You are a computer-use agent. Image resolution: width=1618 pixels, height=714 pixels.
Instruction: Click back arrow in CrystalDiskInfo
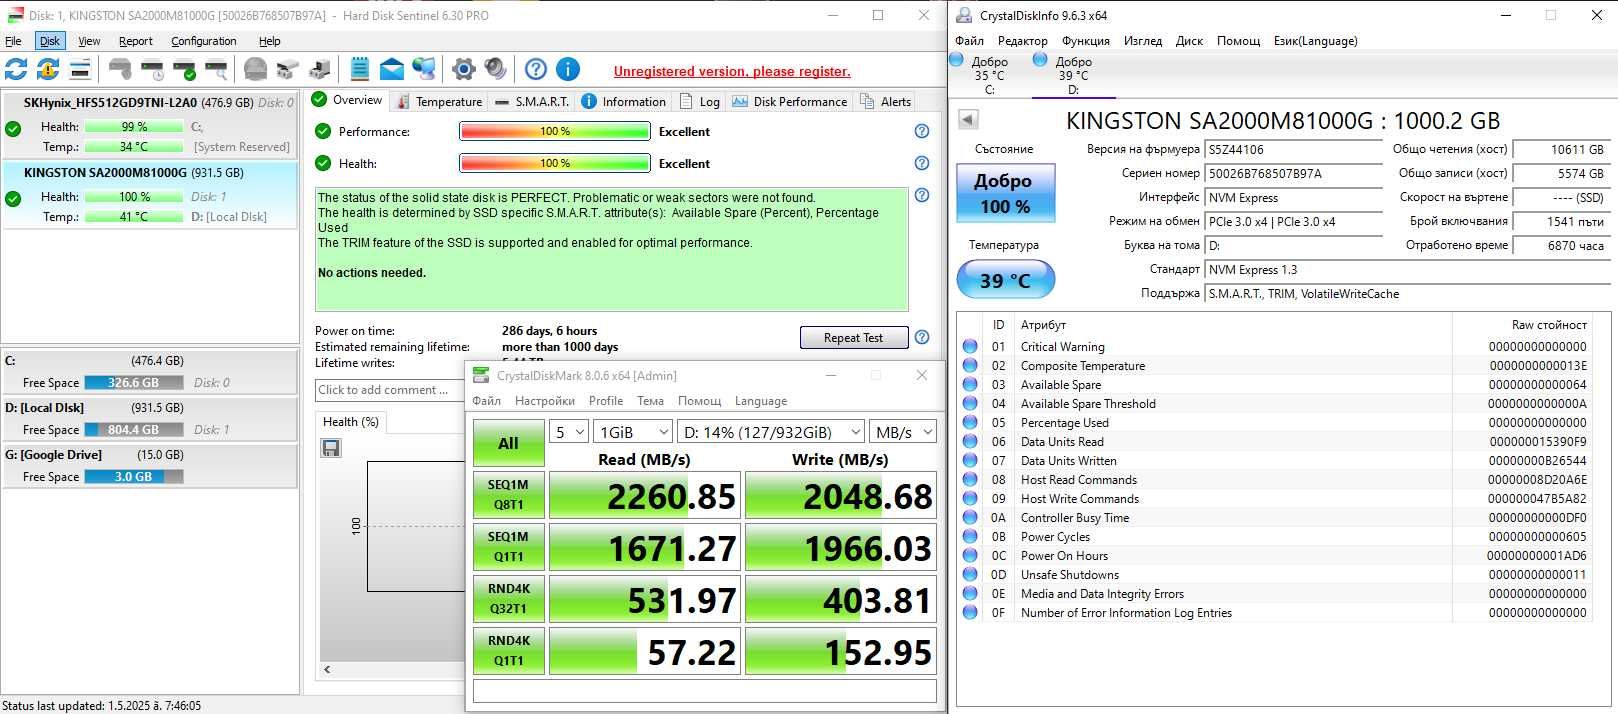(968, 120)
